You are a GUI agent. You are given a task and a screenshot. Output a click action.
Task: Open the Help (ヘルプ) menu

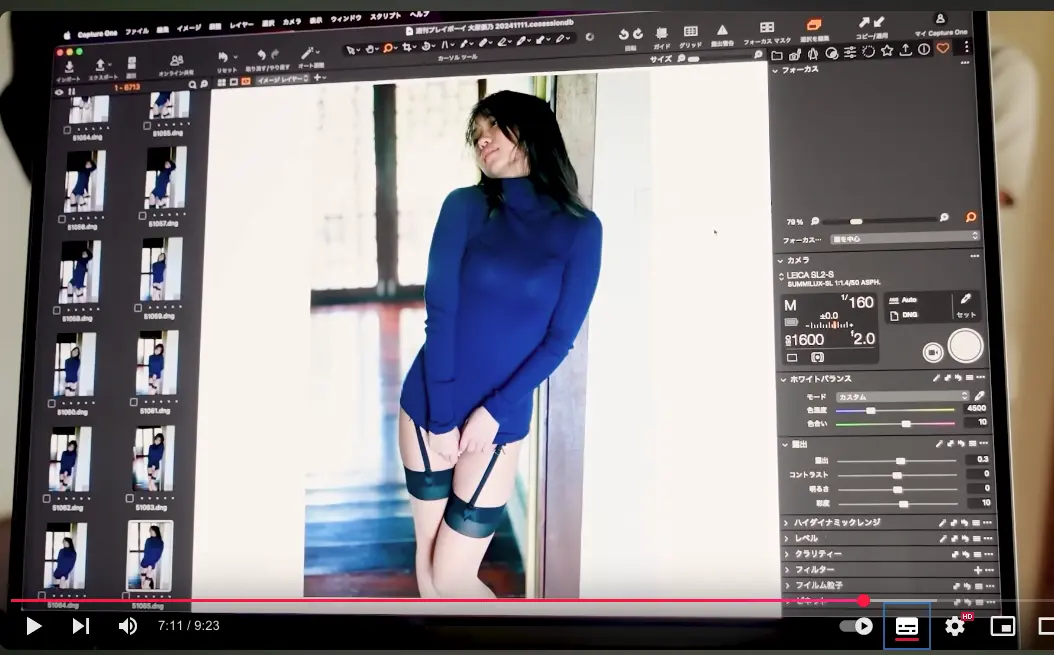[x=419, y=14]
